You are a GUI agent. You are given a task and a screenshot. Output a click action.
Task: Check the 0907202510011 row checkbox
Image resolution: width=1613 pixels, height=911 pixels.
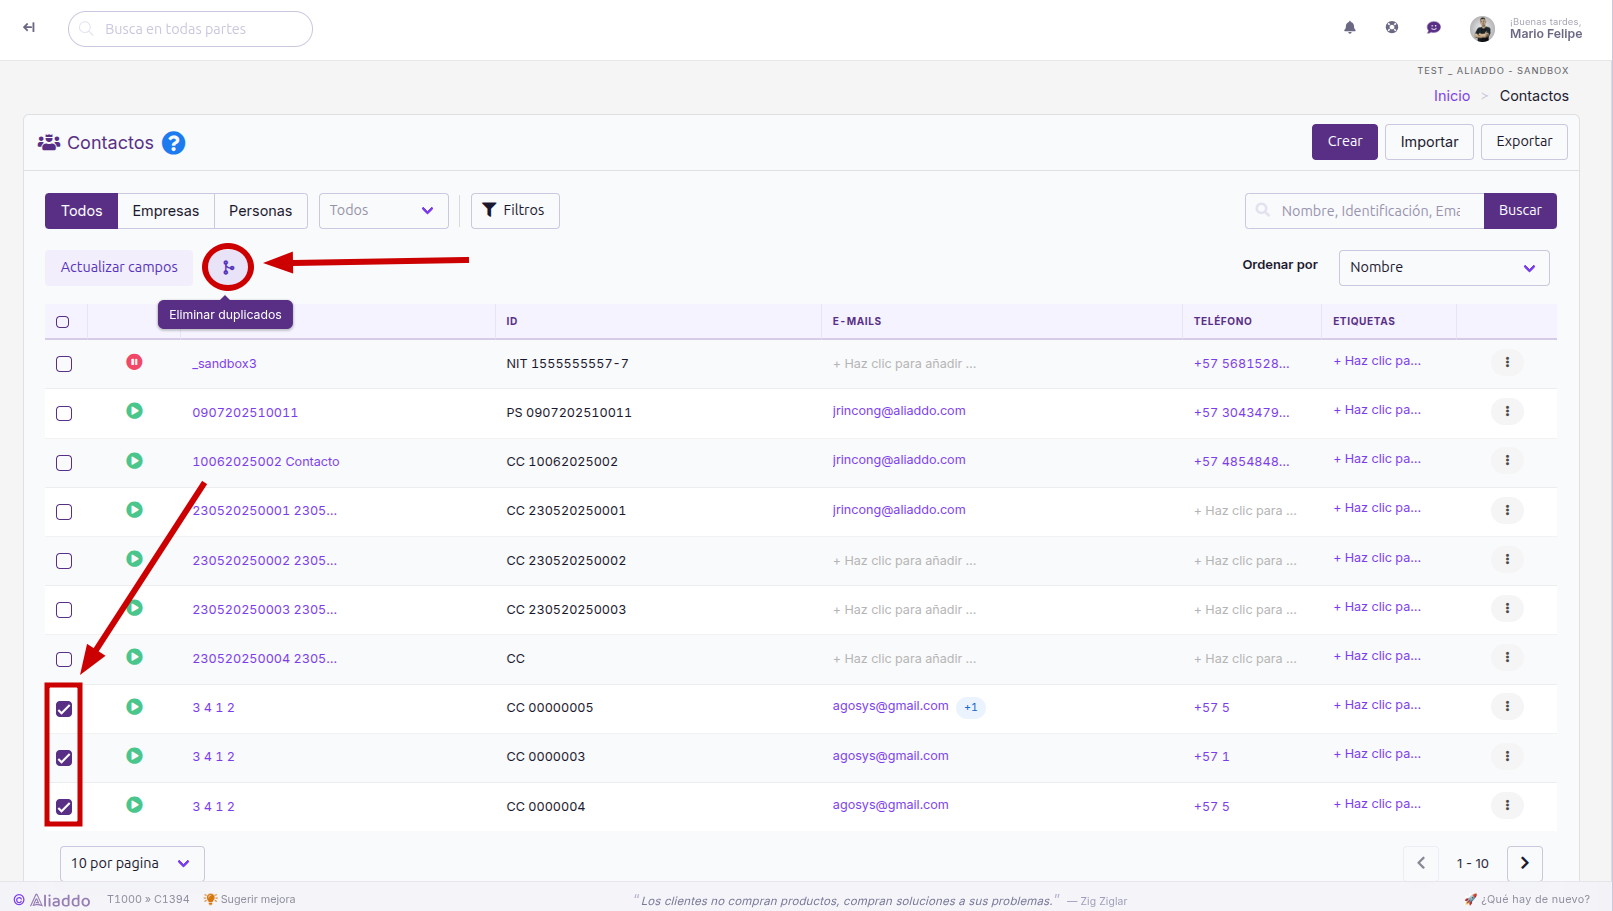(x=64, y=413)
